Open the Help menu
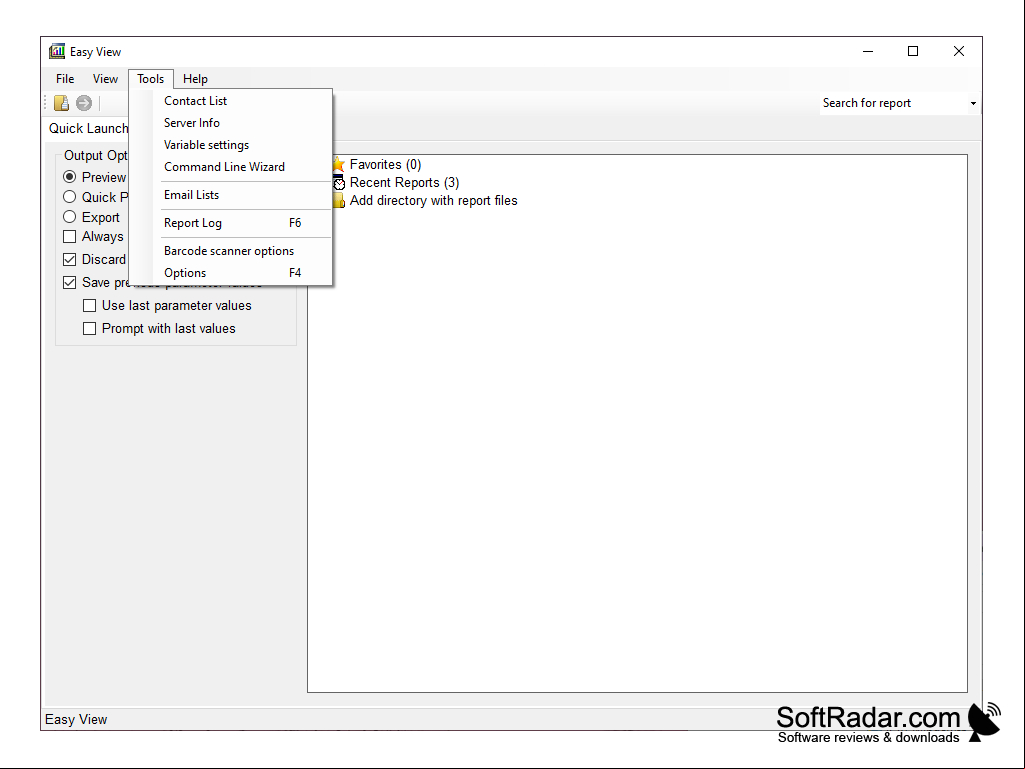The height and width of the screenshot is (769, 1025). tap(195, 78)
